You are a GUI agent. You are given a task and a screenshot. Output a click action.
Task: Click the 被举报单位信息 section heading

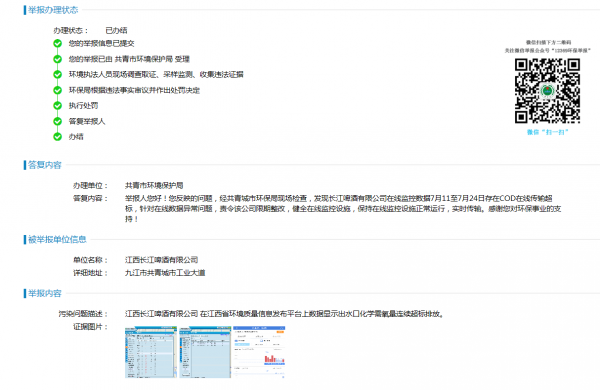coord(57,240)
